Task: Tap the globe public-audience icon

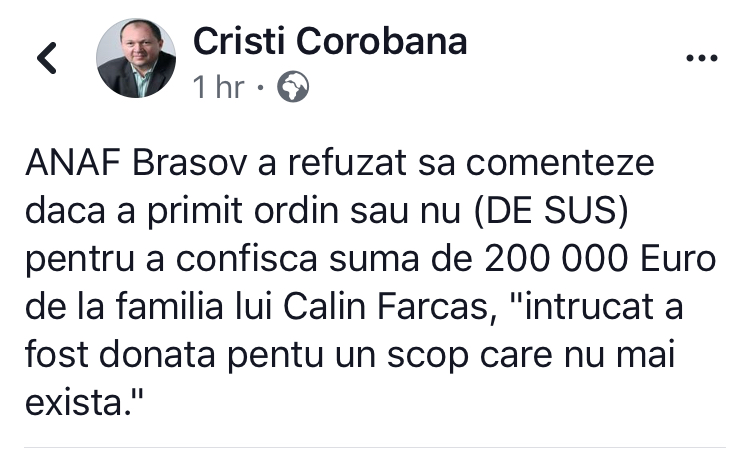Action: (x=293, y=87)
